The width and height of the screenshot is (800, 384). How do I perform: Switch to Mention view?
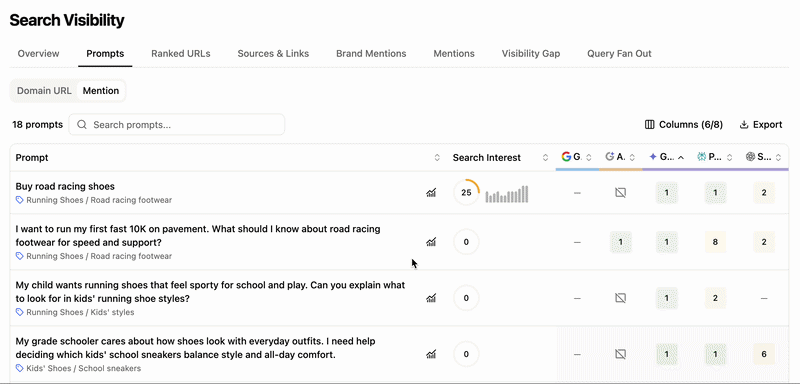[x=101, y=91]
